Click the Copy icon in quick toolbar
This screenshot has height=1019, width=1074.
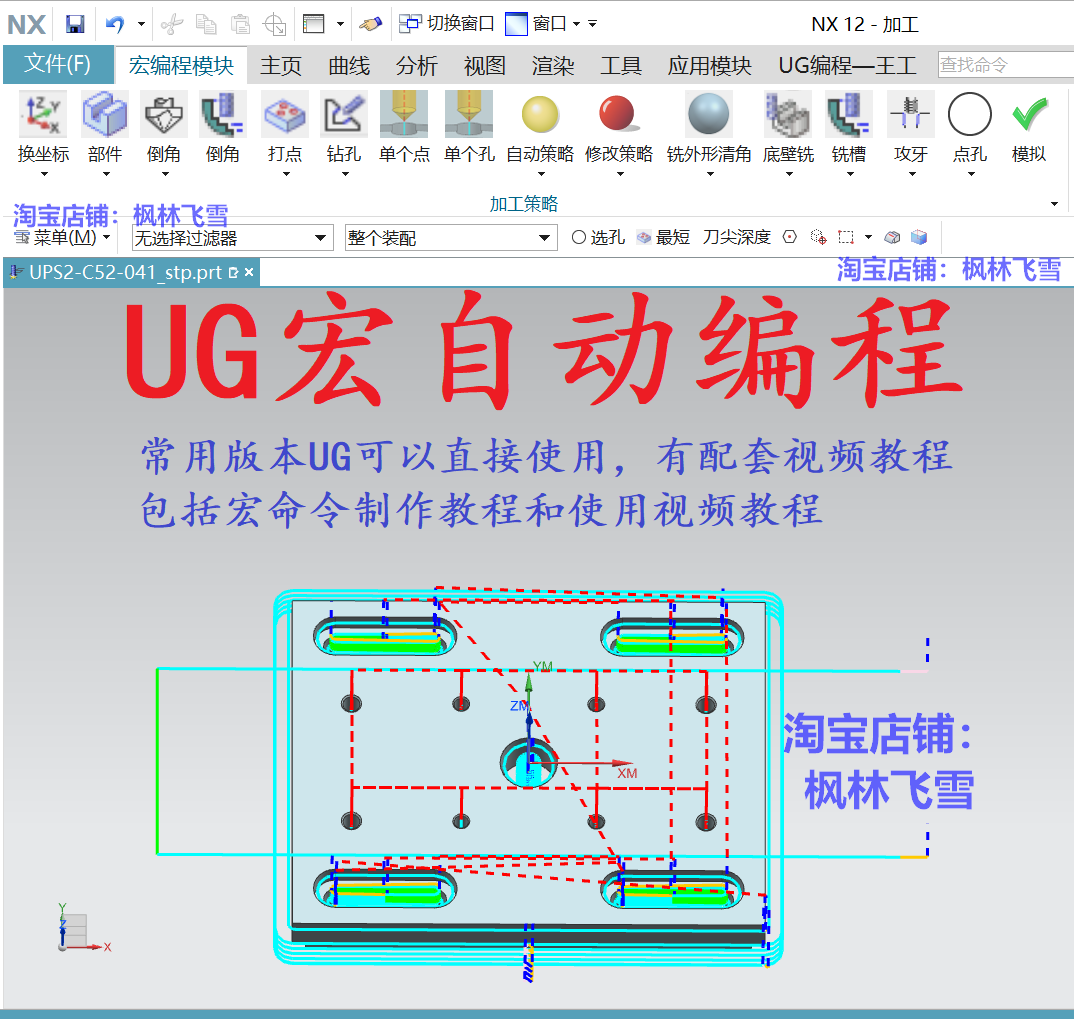[x=205, y=25]
